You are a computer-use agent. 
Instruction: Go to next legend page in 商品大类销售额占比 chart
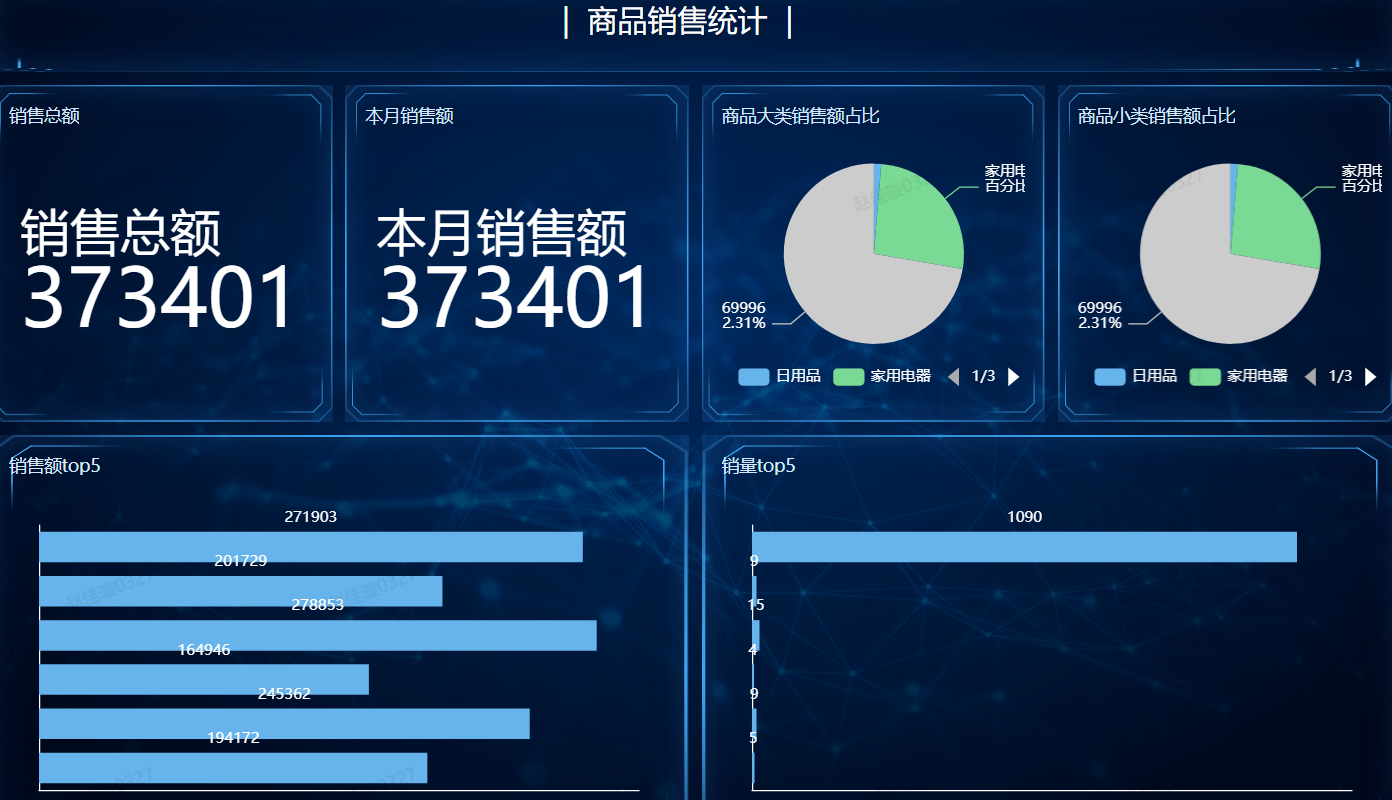click(1013, 377)
